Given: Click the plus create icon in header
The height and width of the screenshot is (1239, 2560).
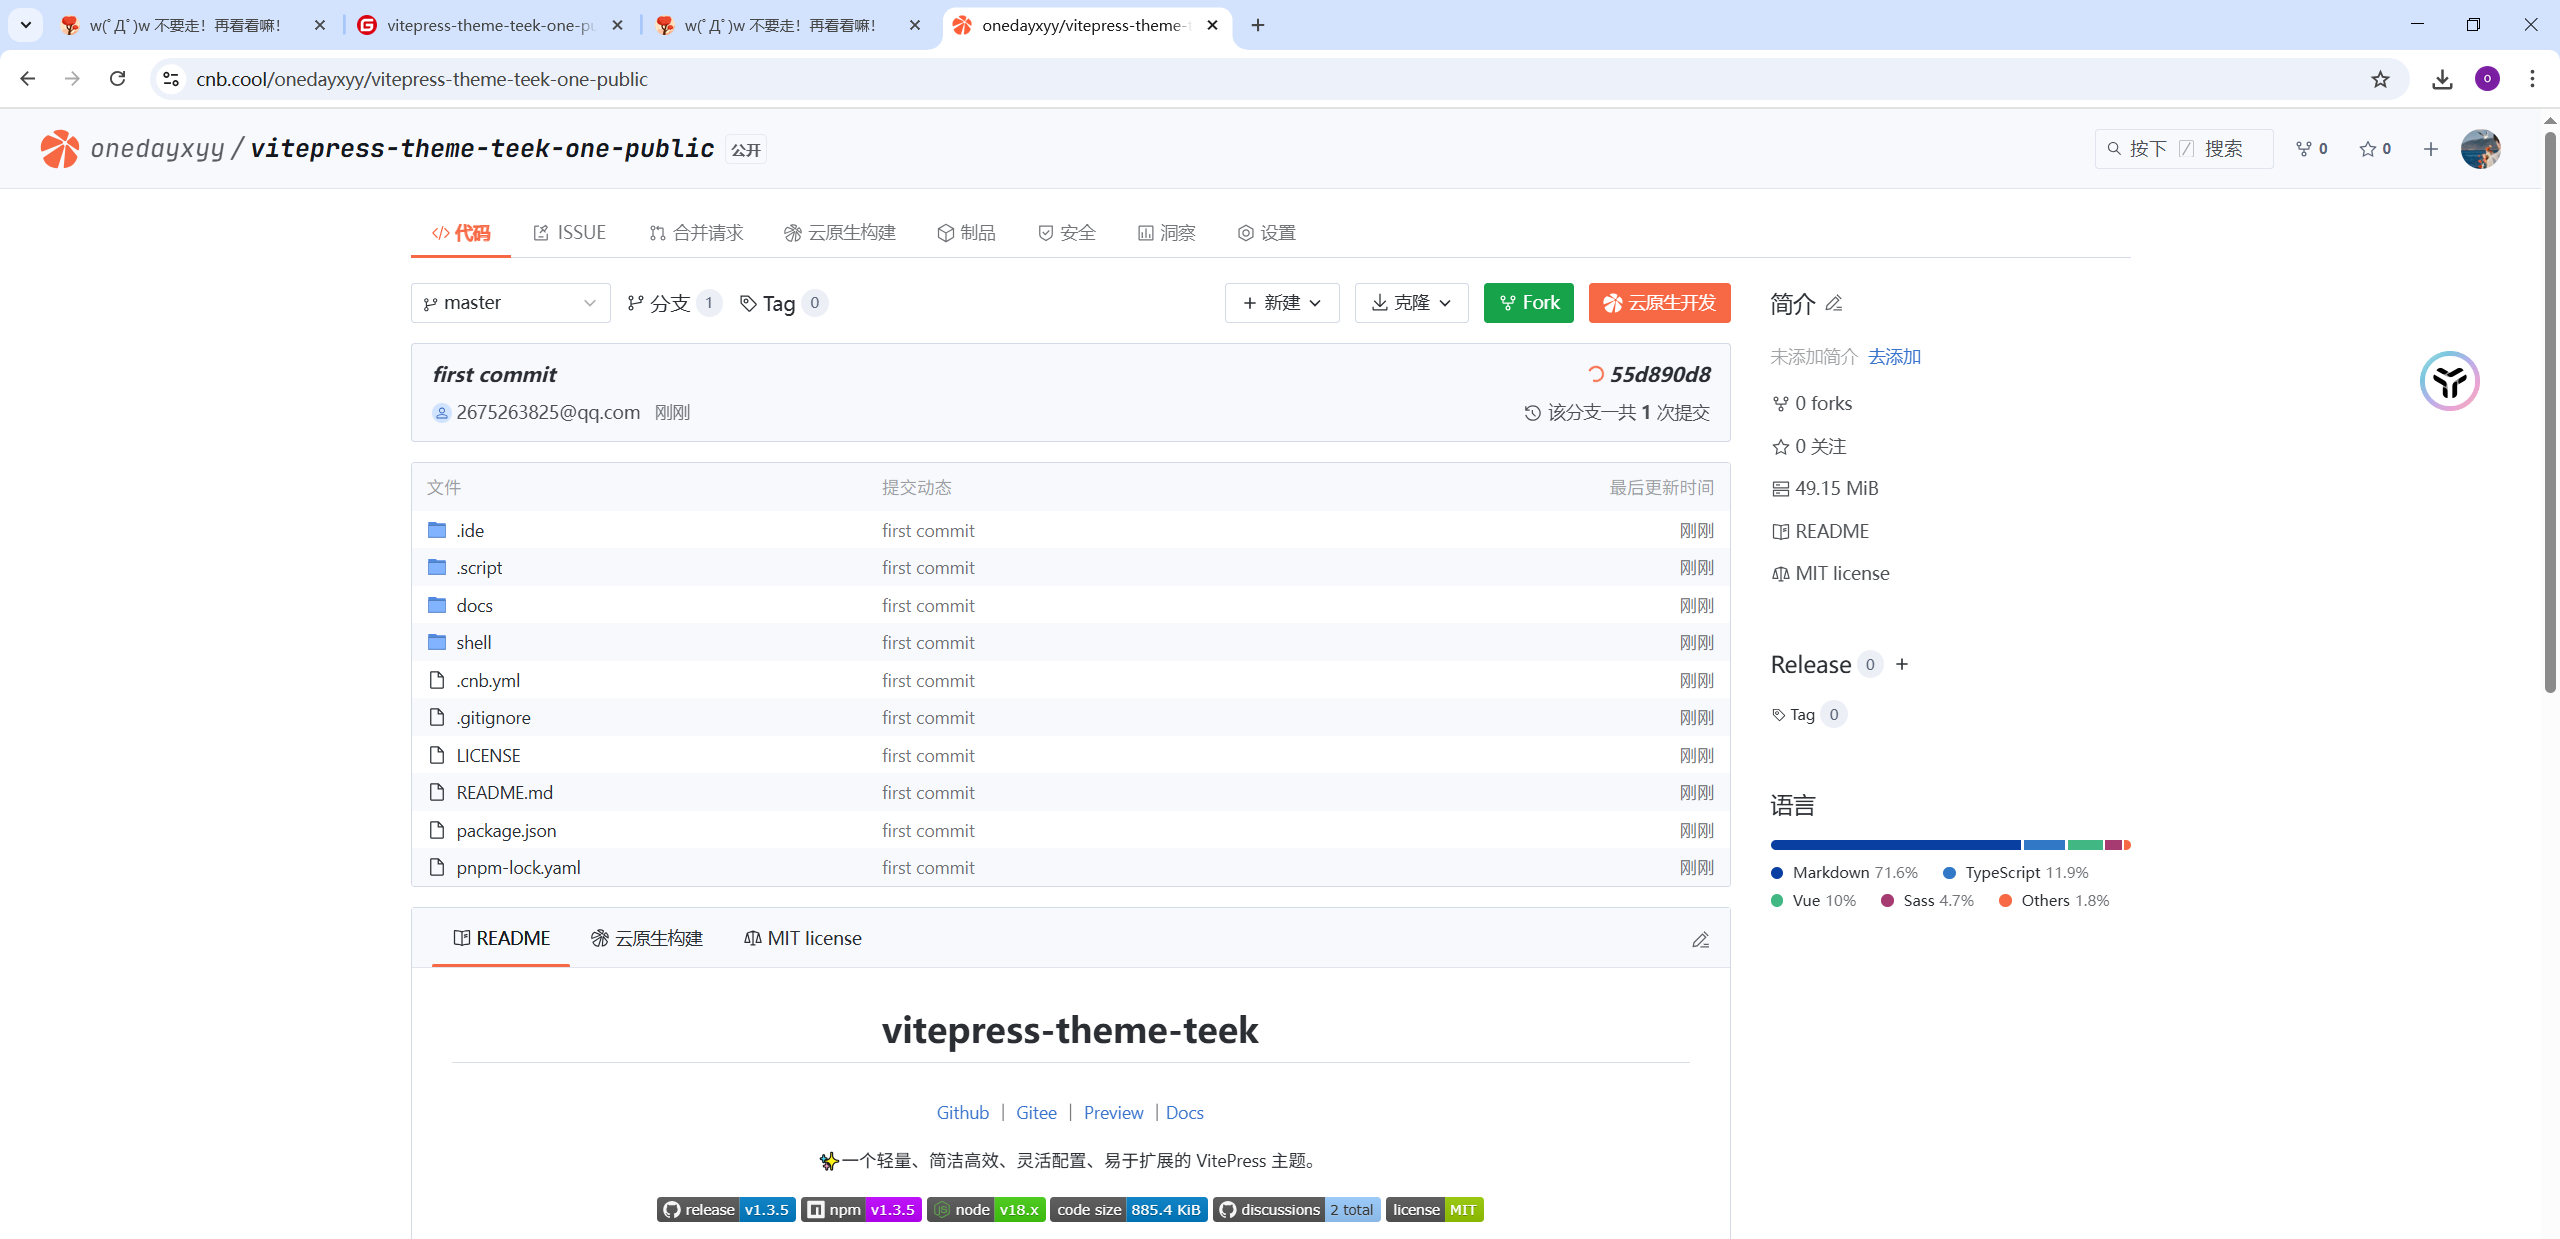Looking at the screenshot, I should point(2431,149).
